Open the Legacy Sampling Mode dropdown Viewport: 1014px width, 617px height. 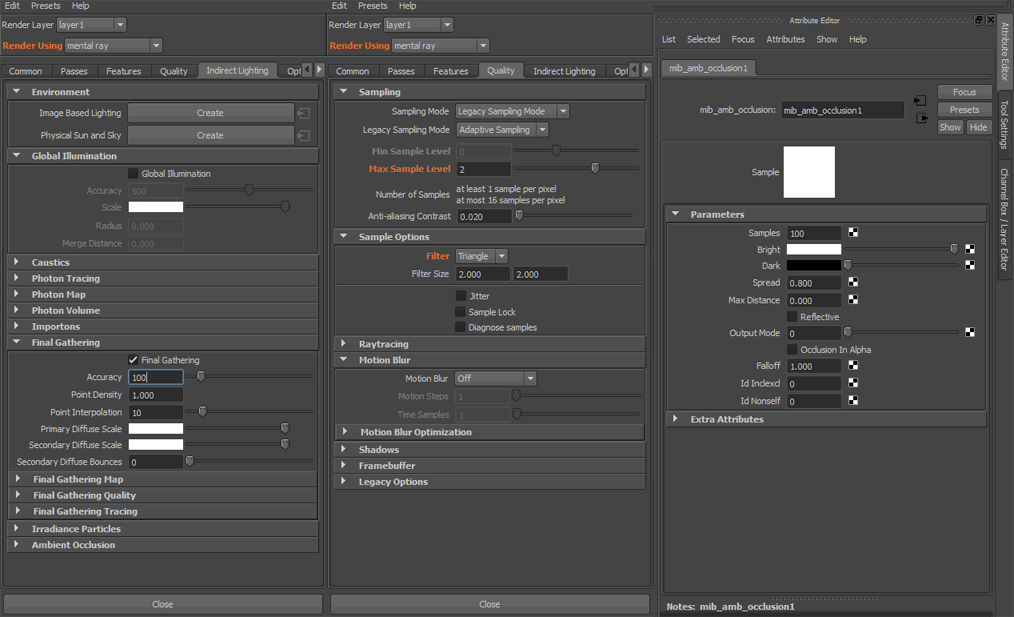click(502, 130)
